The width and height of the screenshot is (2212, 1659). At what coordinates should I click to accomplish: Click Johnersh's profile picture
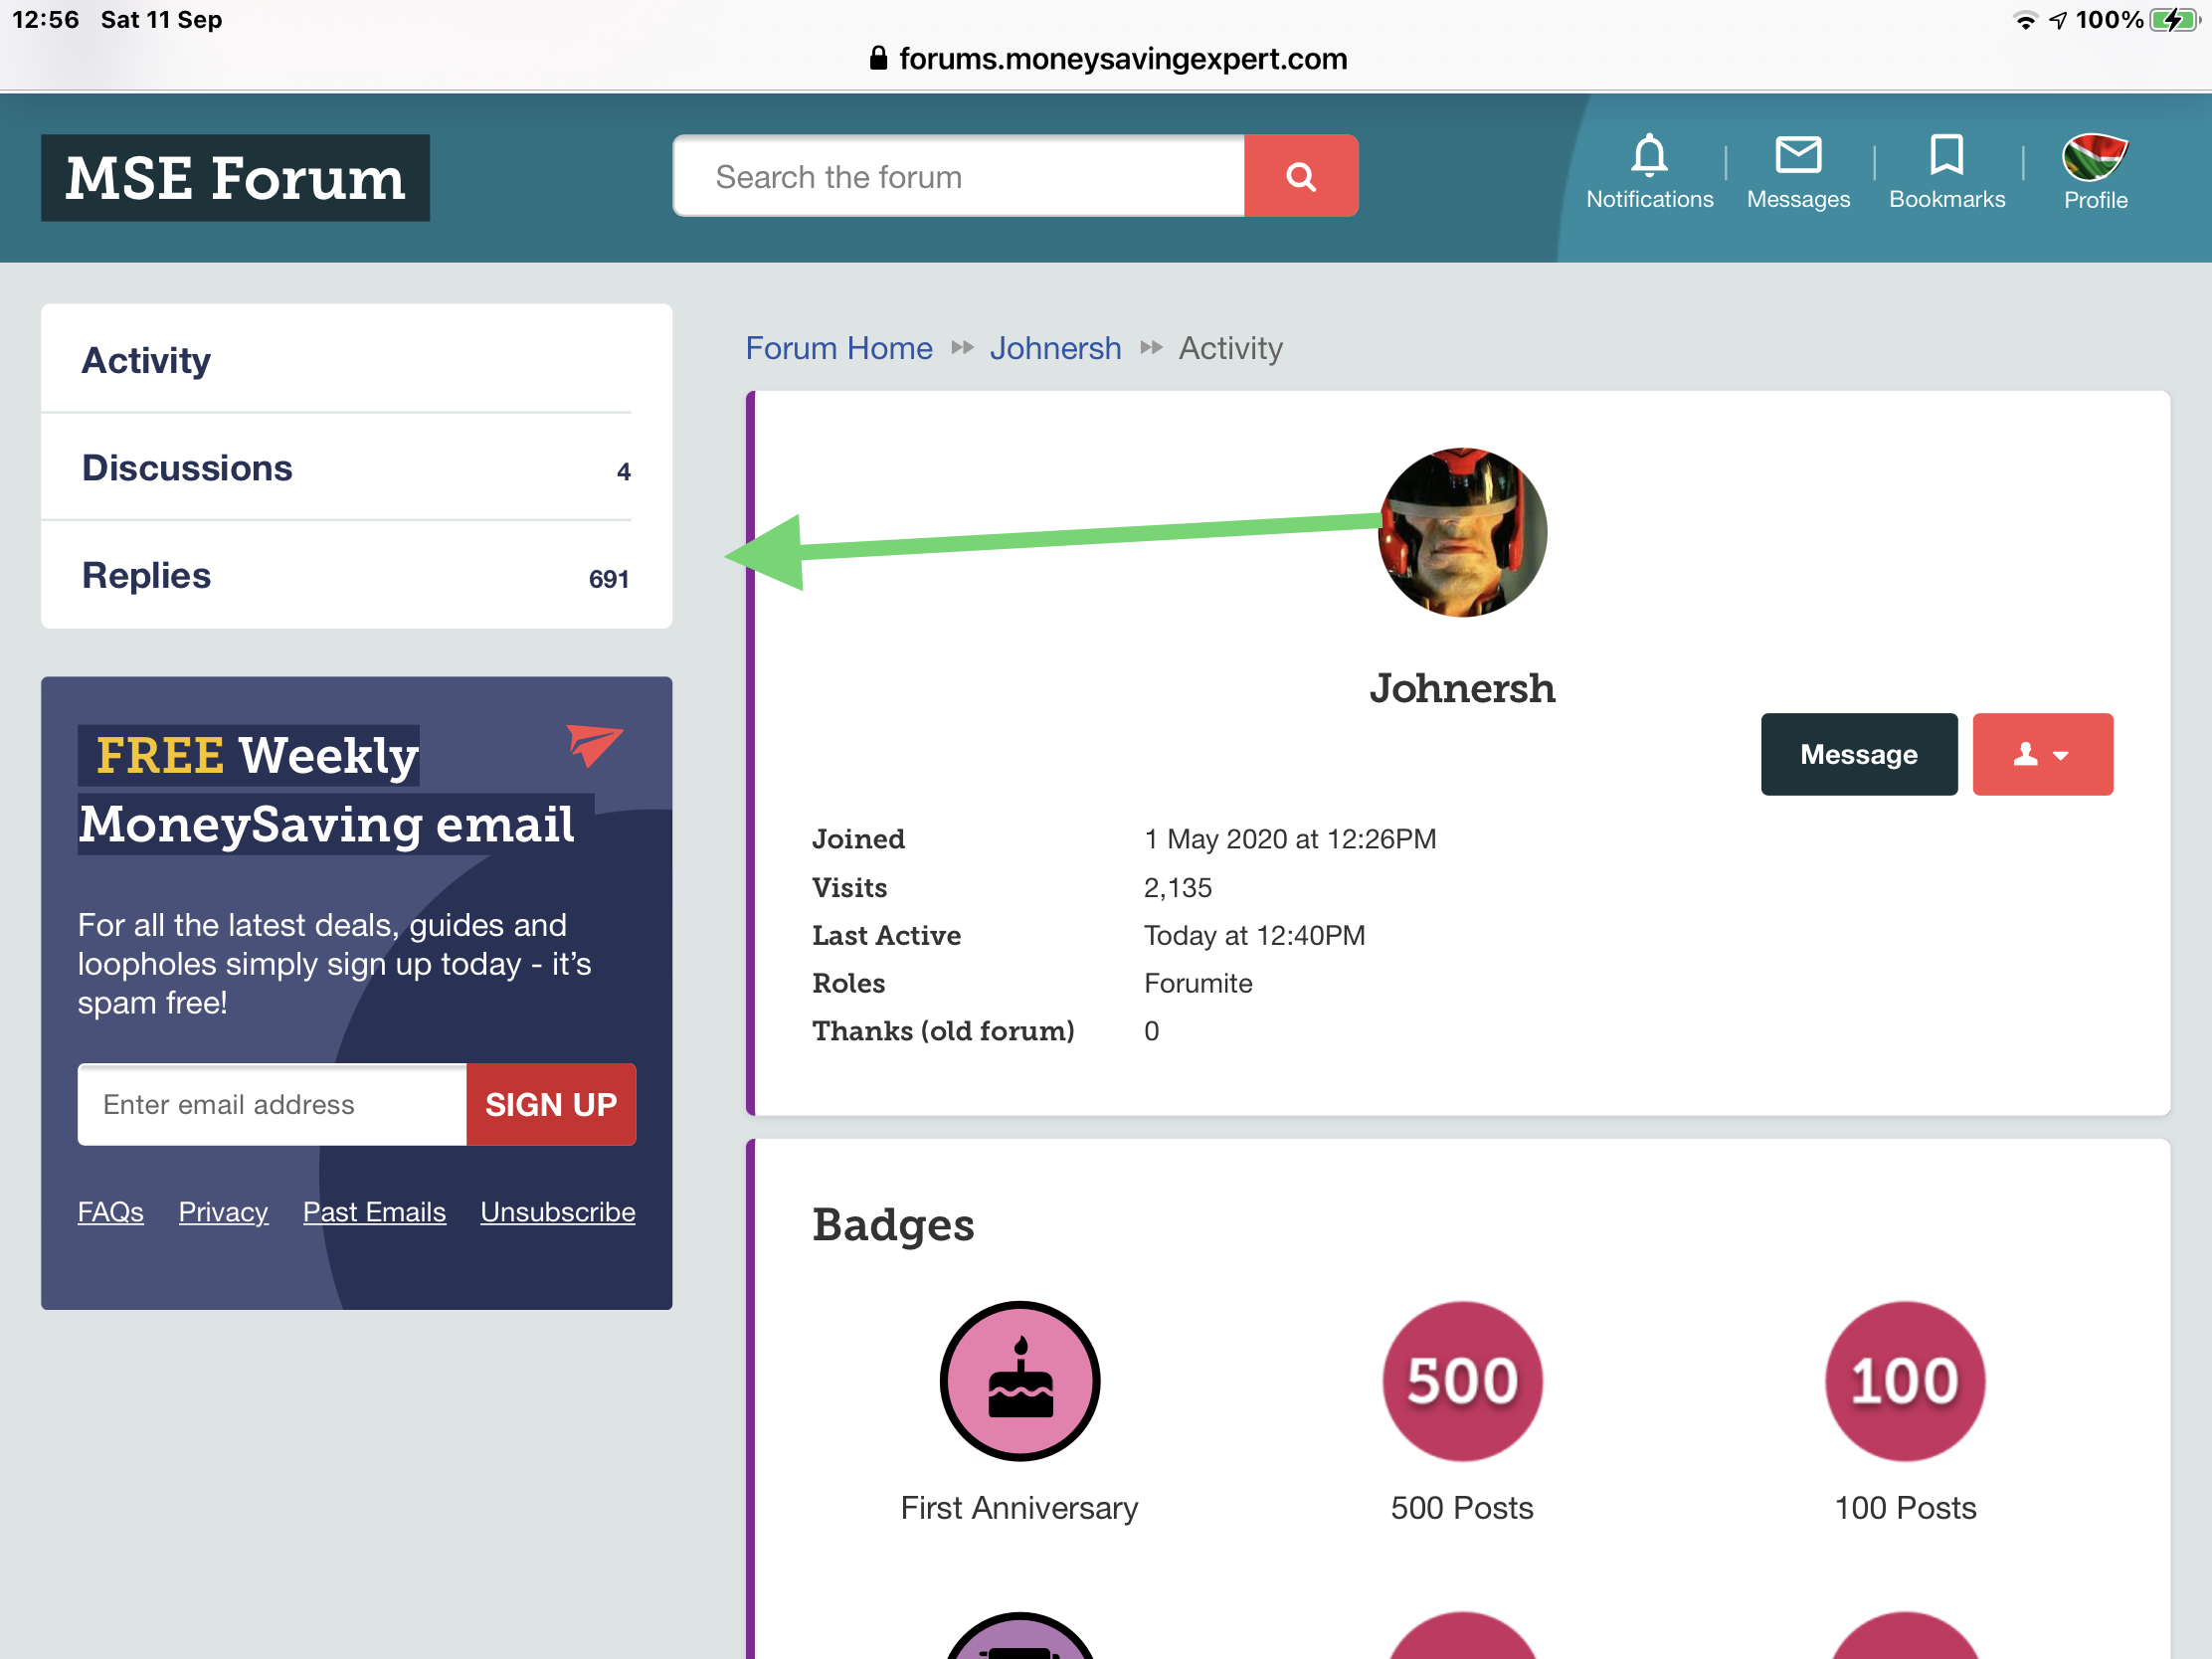click(1462, 532)
